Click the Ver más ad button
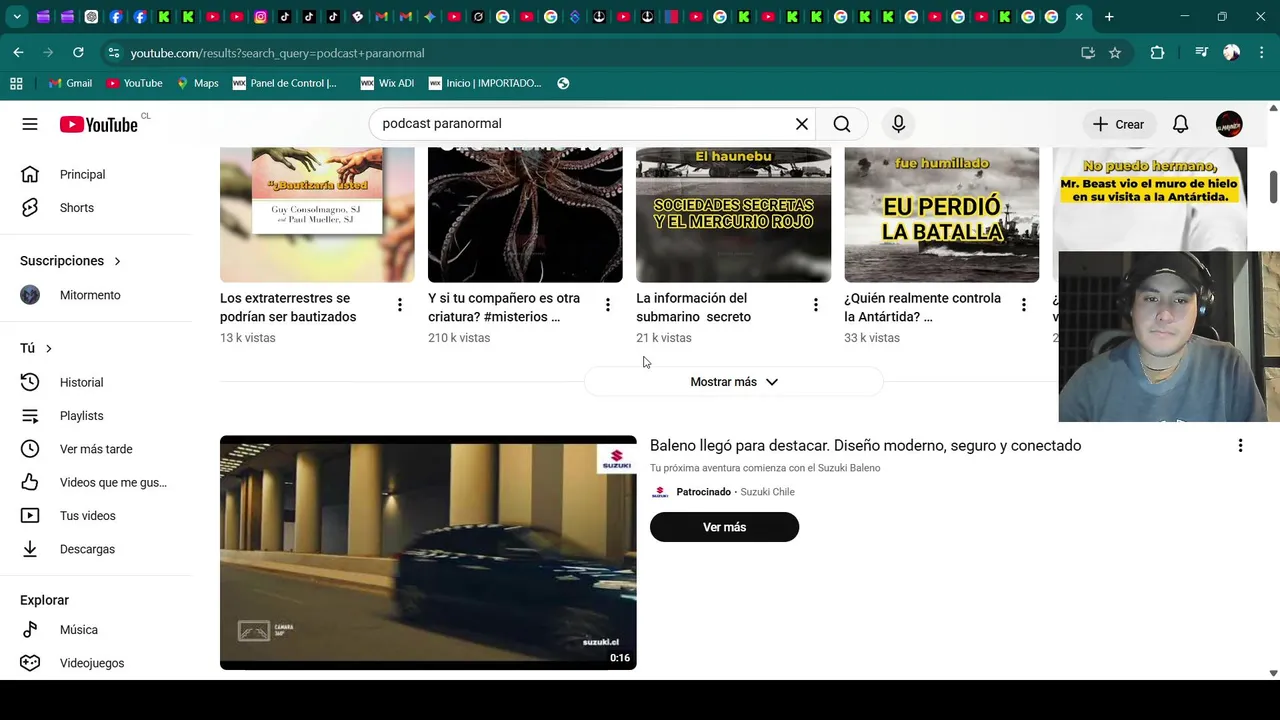This screenshot has height=720, width=1280. pyautogui.click(x=724, y=527)
